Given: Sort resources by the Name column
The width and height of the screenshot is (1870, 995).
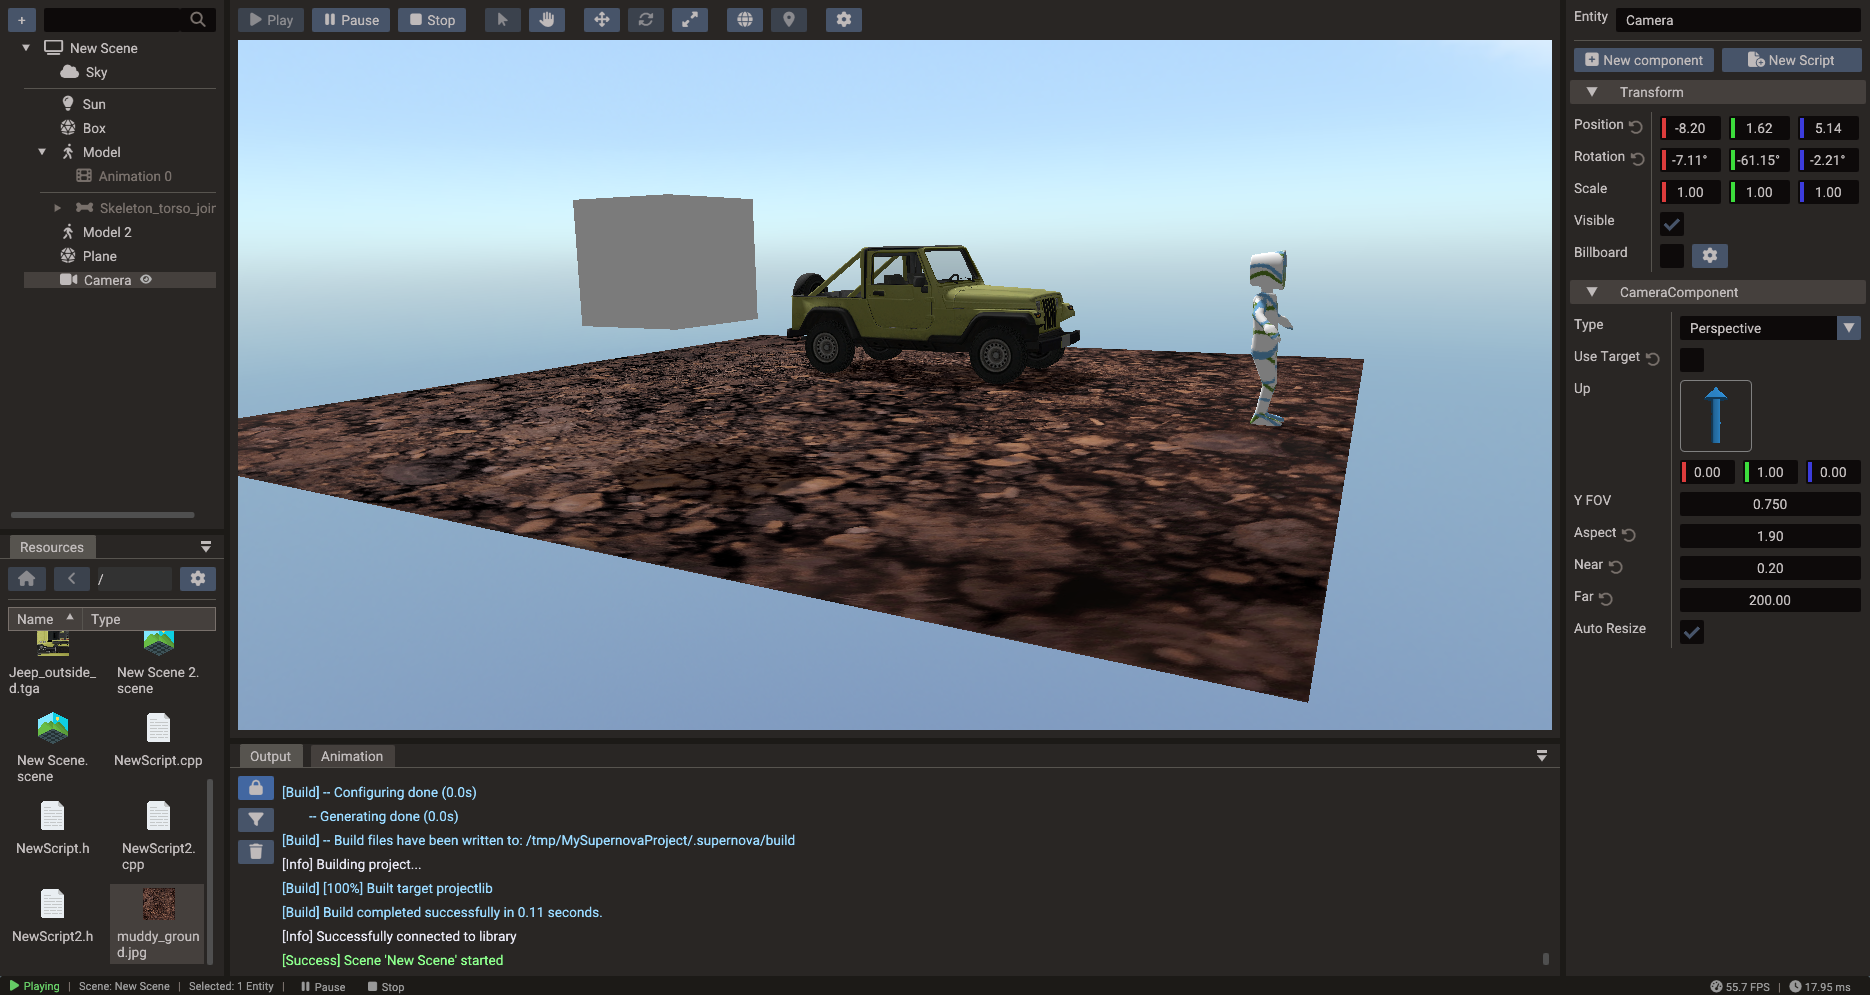Looking at the screenshot, I should click(45, 619).
